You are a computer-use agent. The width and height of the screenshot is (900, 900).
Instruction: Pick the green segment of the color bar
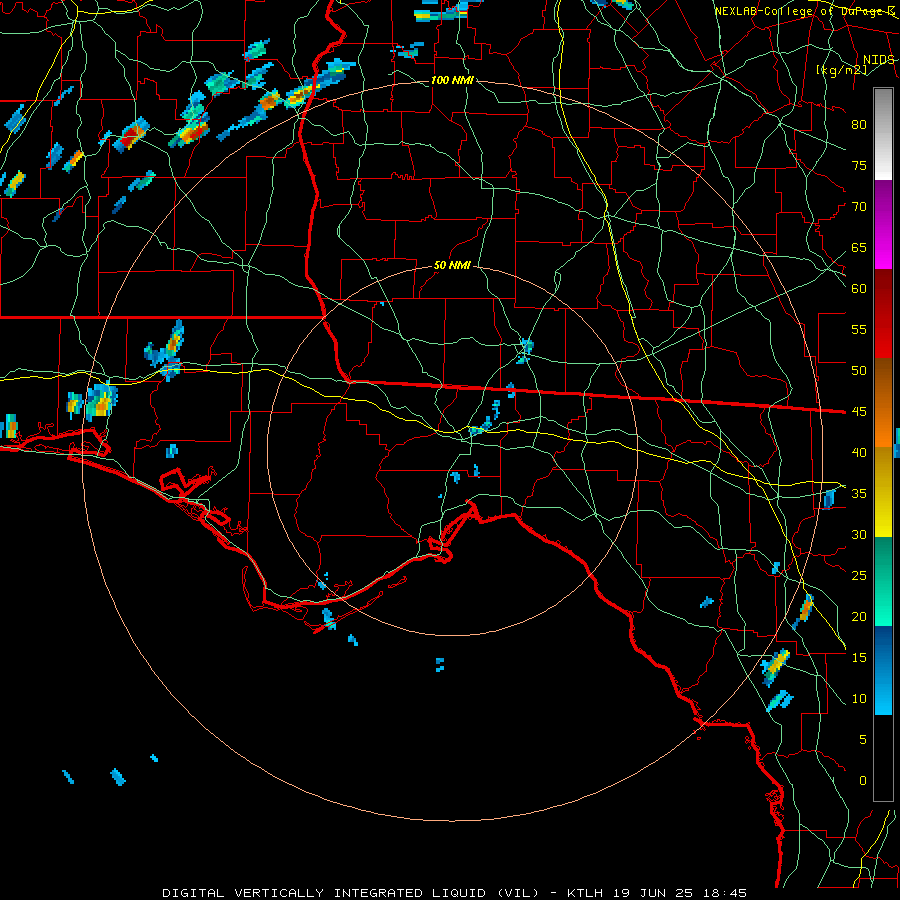click(x=883, y=581)
